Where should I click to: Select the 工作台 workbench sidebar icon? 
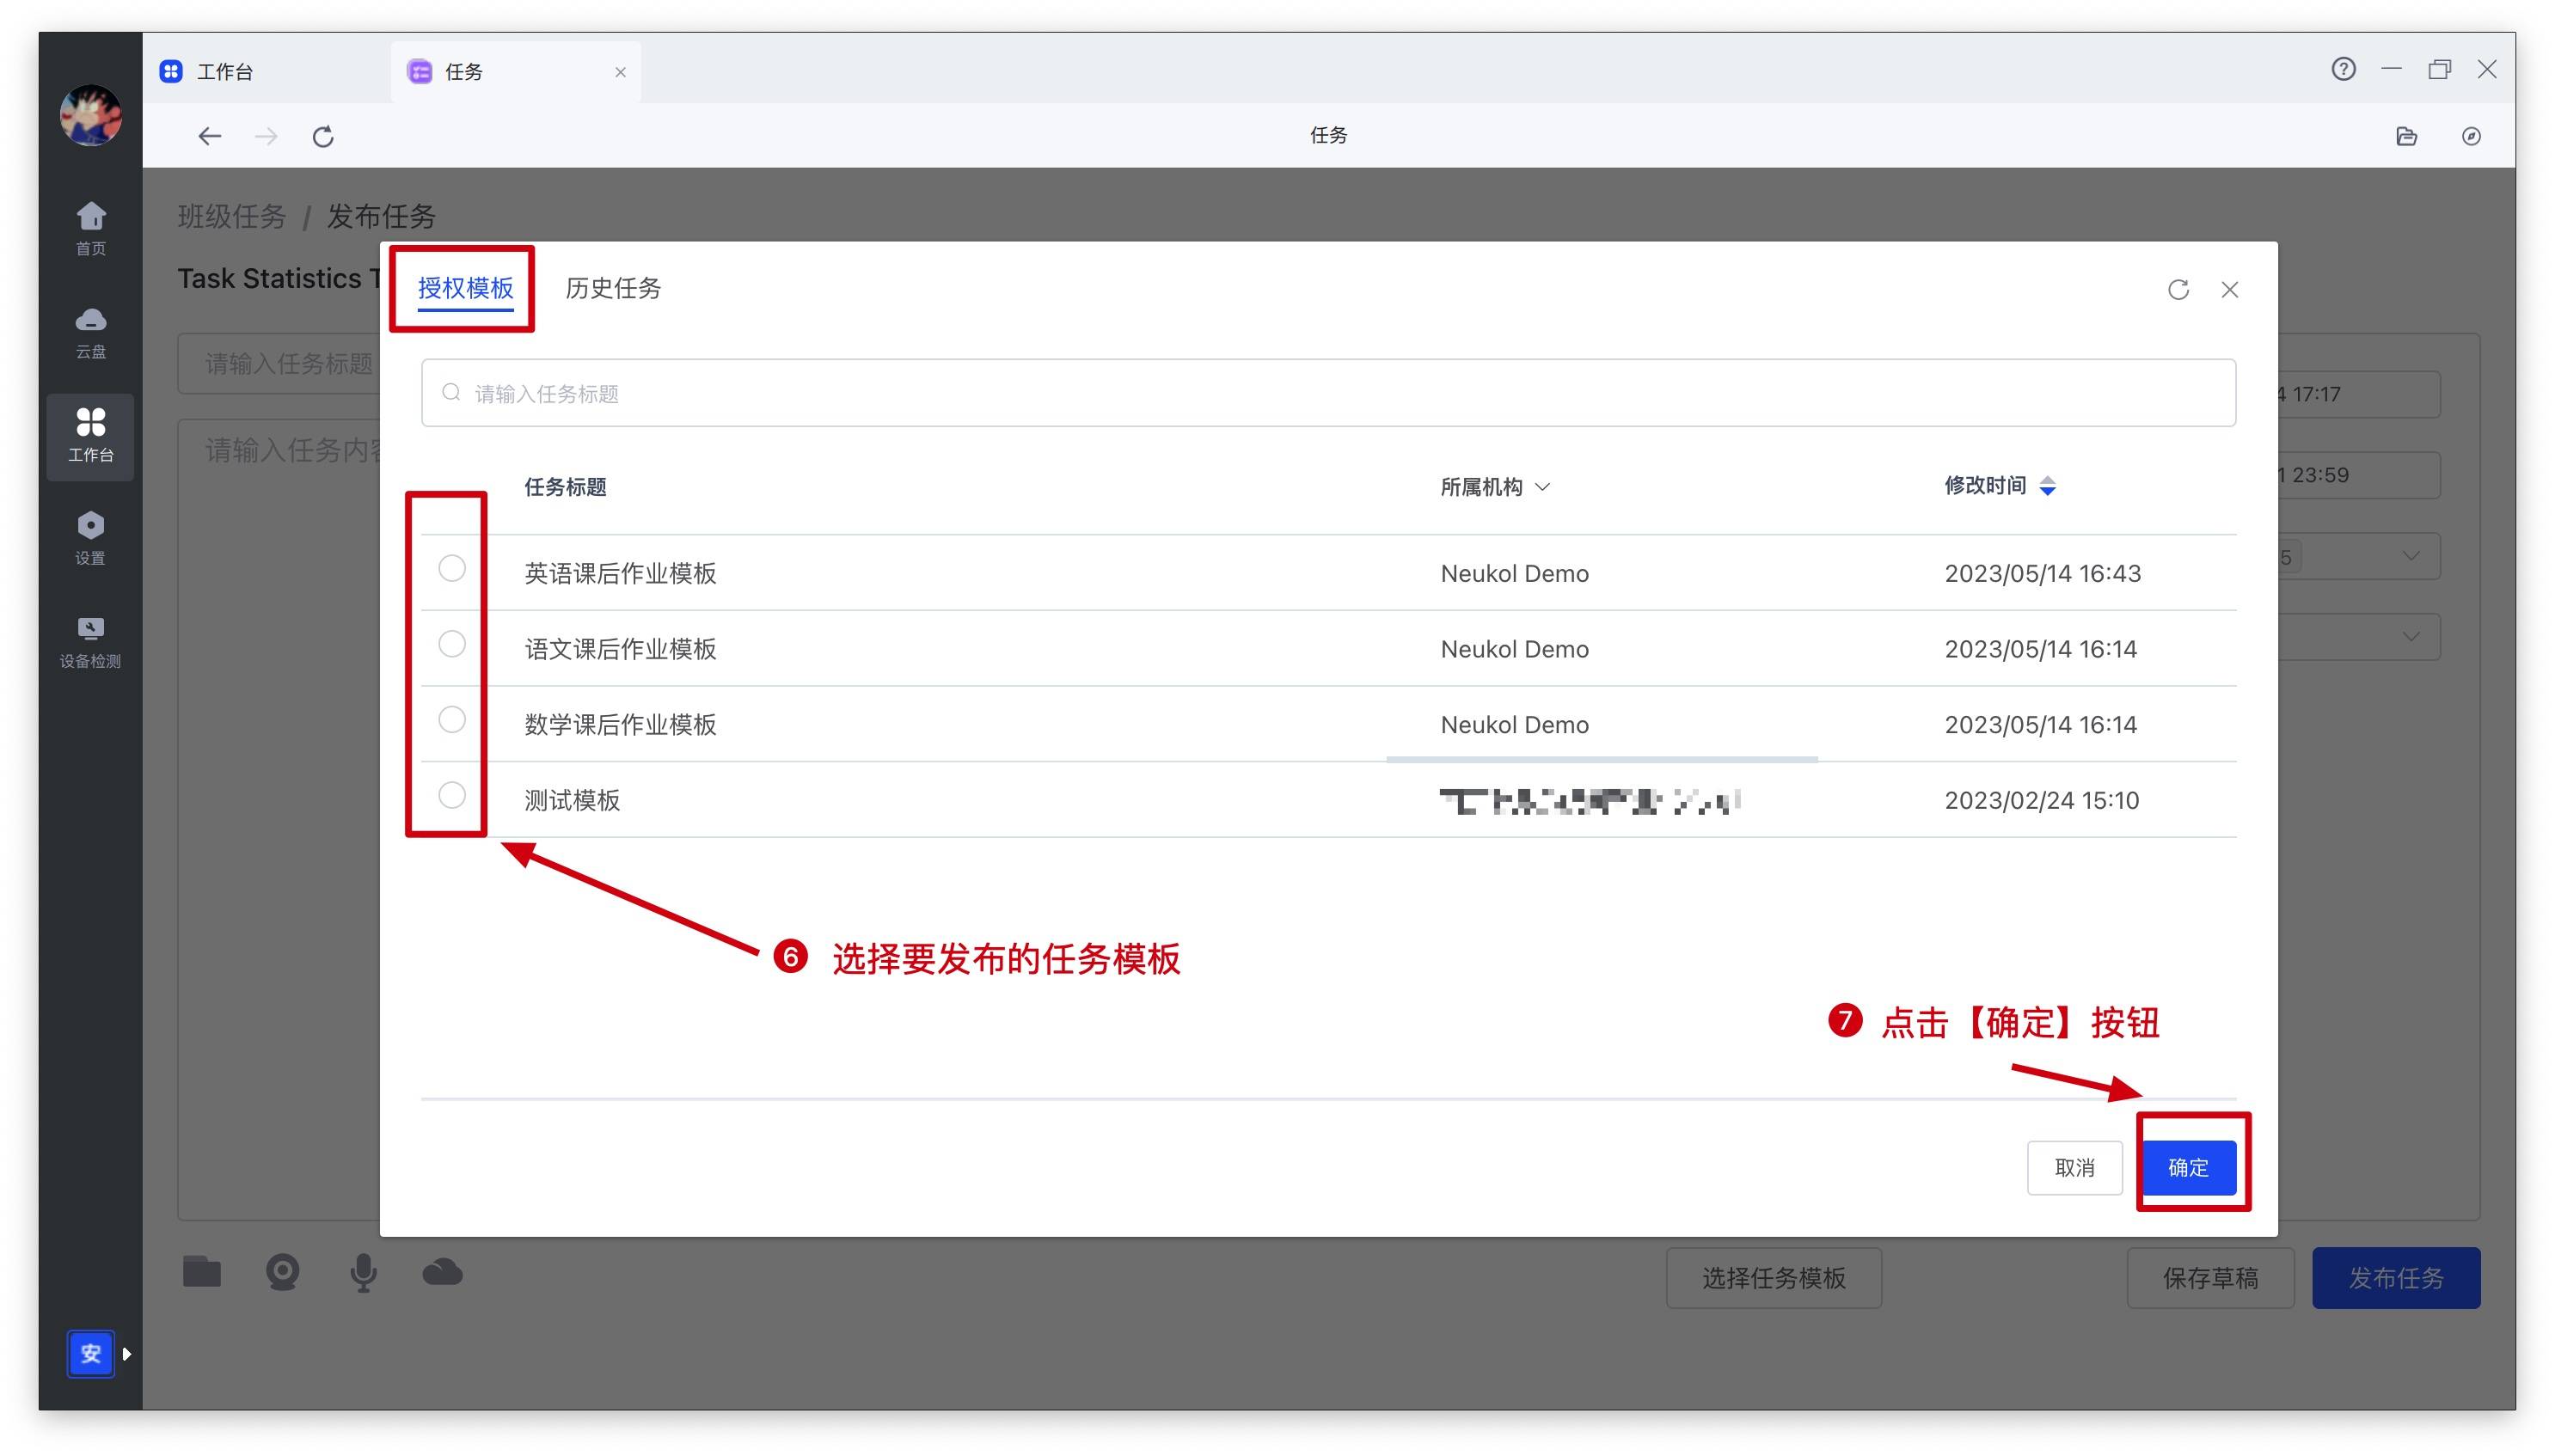coord(90,435)
